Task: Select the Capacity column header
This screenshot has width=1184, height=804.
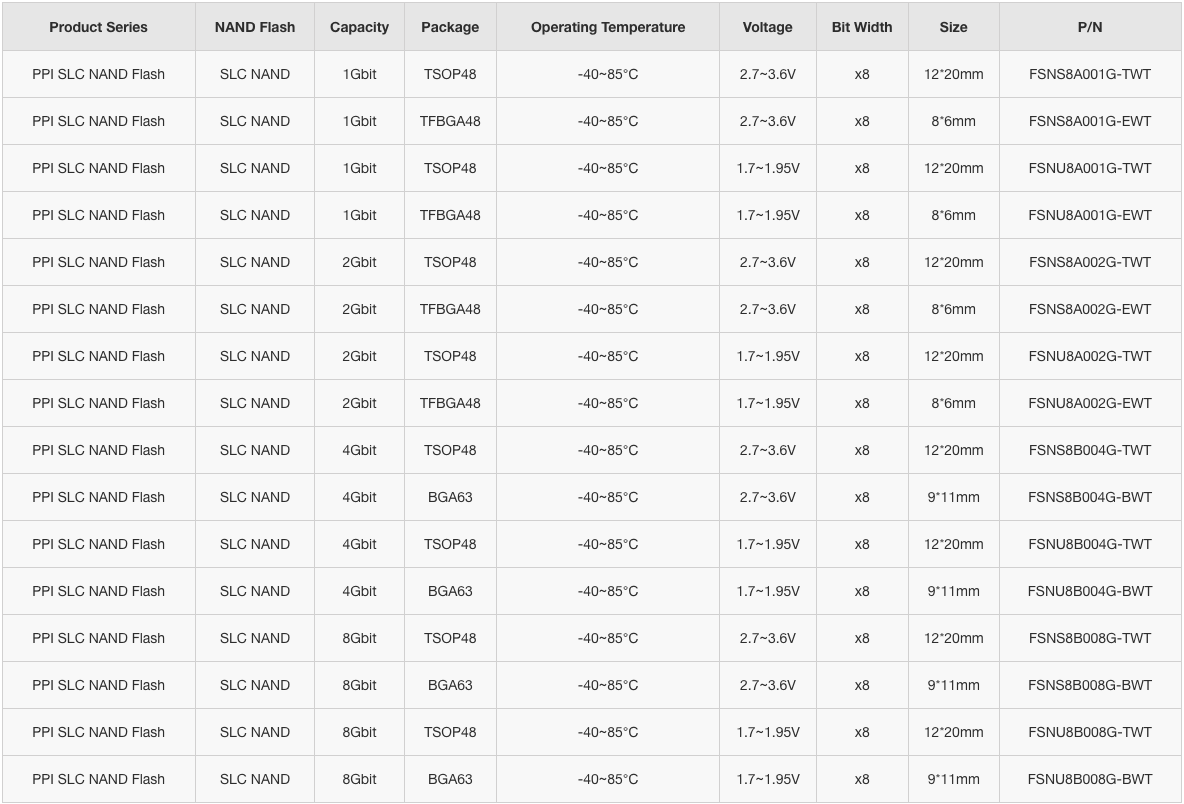Action: (x=359, y=27)
